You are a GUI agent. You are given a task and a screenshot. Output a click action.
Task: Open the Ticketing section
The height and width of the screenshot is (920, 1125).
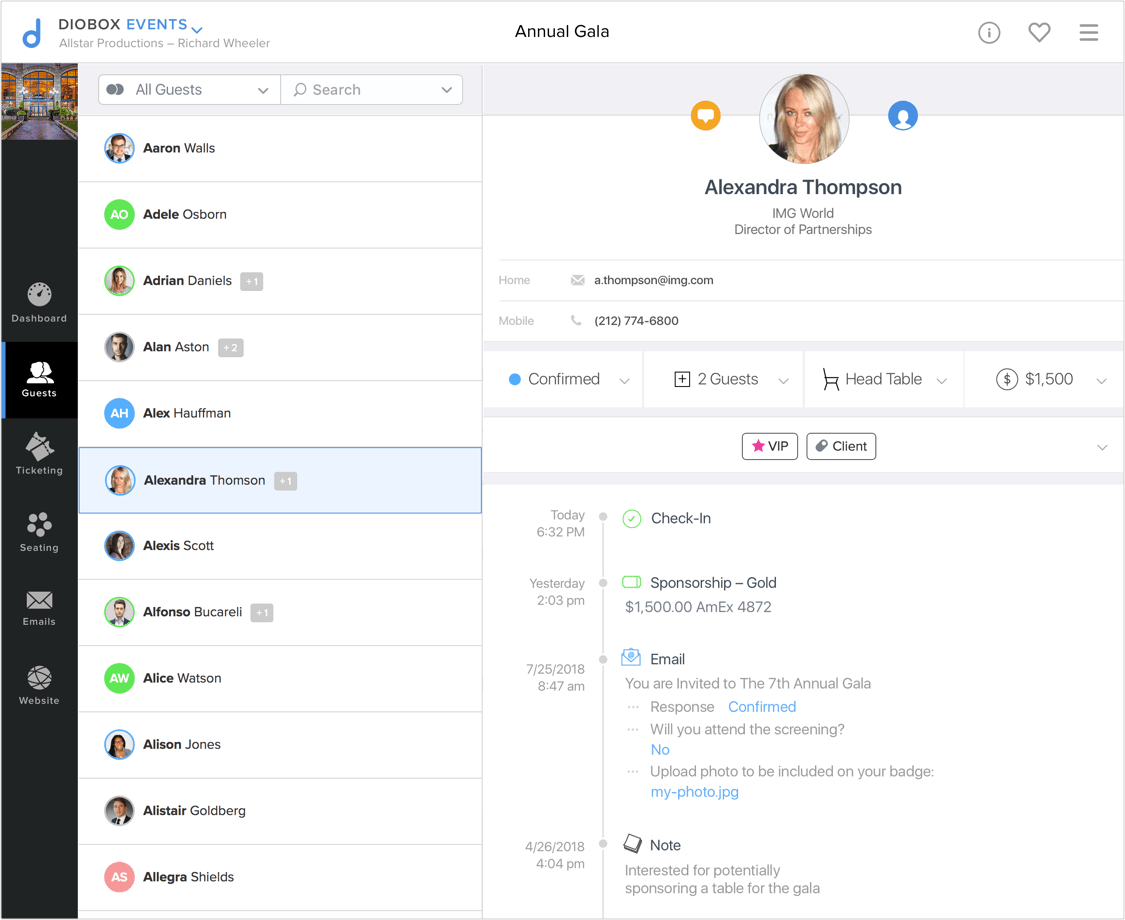pos(39,454)
